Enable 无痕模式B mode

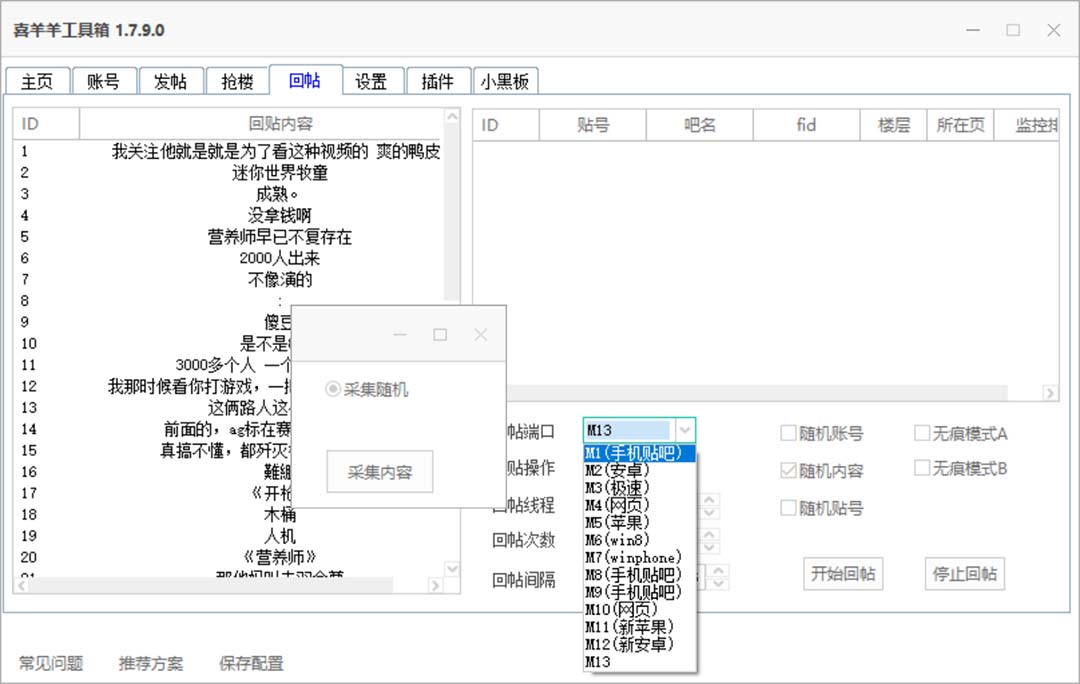point(921,465)
